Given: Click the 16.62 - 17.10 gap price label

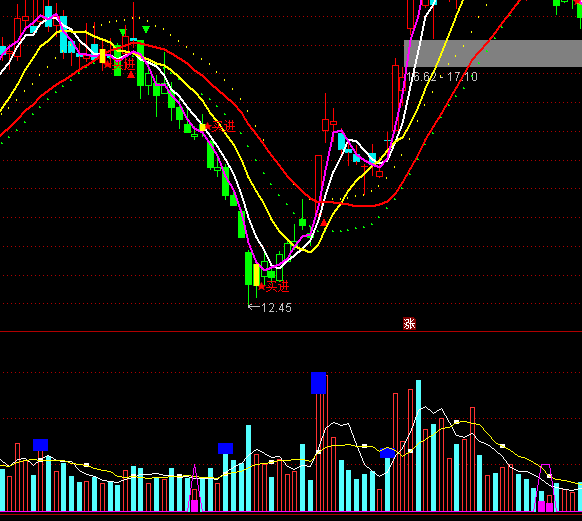Looking at the screenshot, I should click(x=442, y=77).
